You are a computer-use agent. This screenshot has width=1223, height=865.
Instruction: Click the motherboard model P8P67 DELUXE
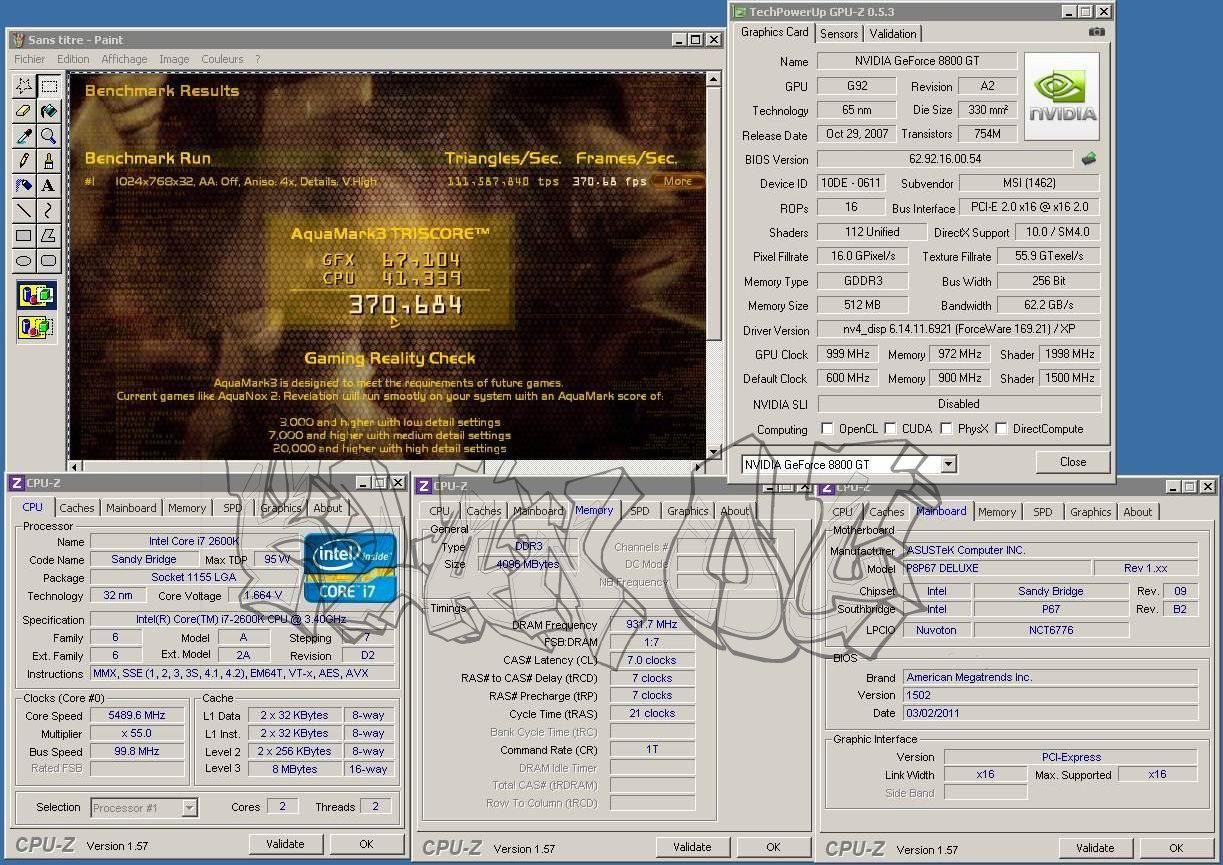pyautogui.click(x=997, y=568)
